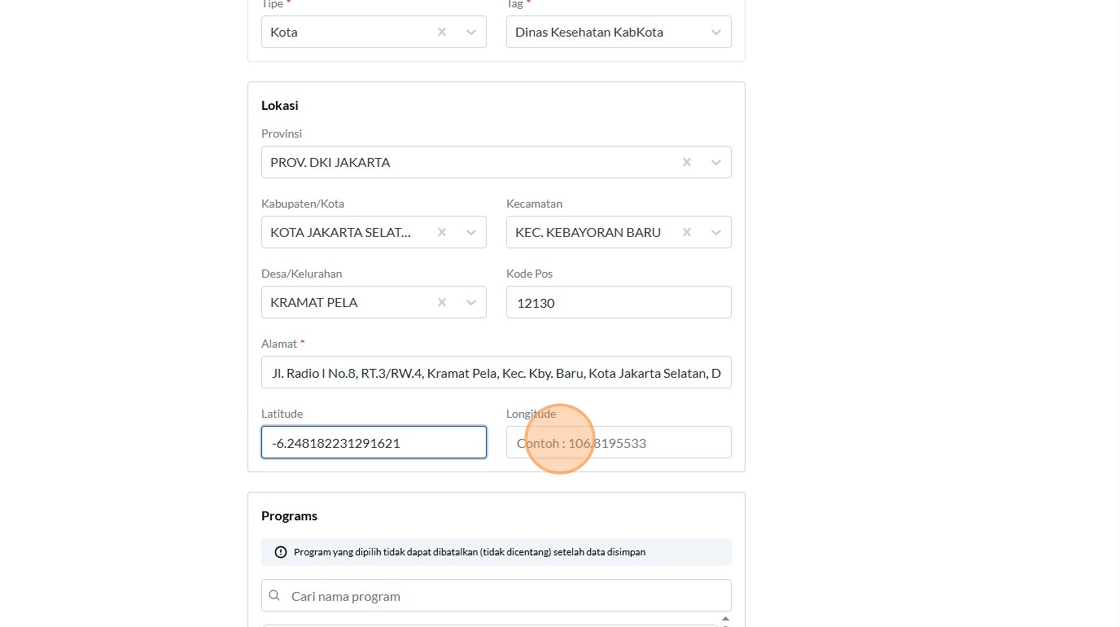Expand the Tipe dropdown chevron
The width and height of the screenshot is (1120, 627).
[x=471, y=32]
